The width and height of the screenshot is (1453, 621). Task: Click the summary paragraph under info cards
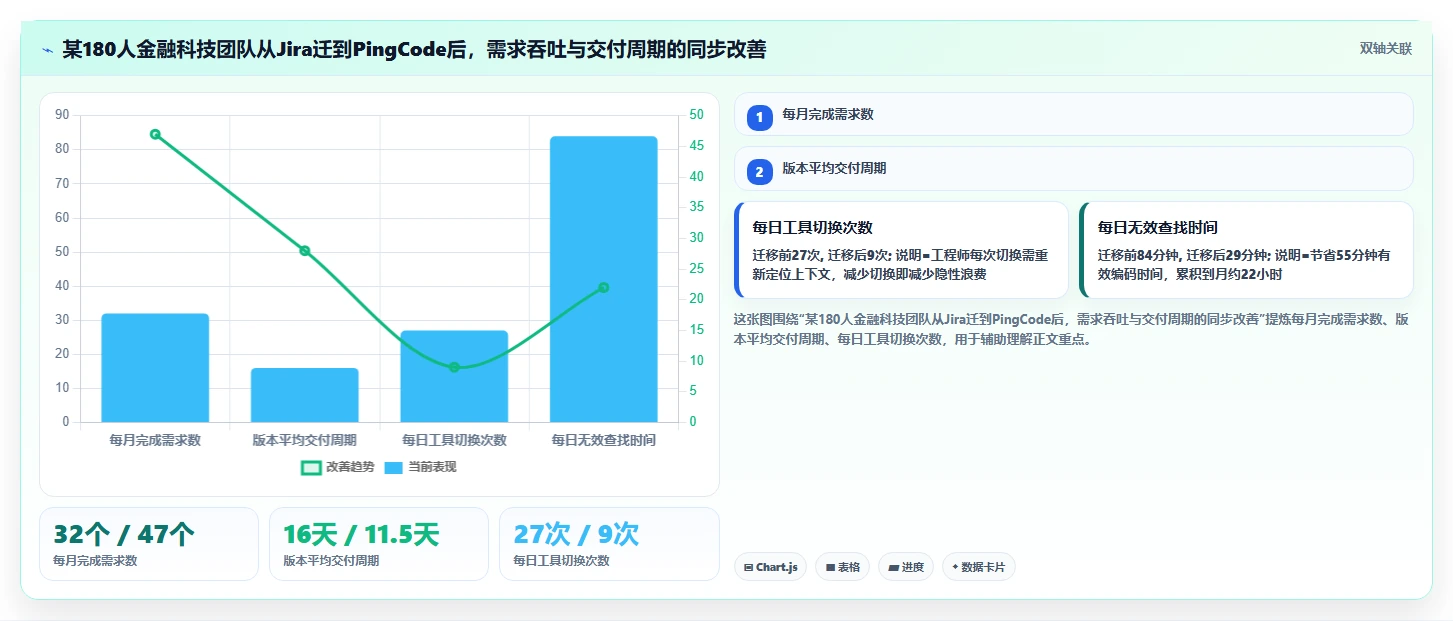click(1072, 329)
